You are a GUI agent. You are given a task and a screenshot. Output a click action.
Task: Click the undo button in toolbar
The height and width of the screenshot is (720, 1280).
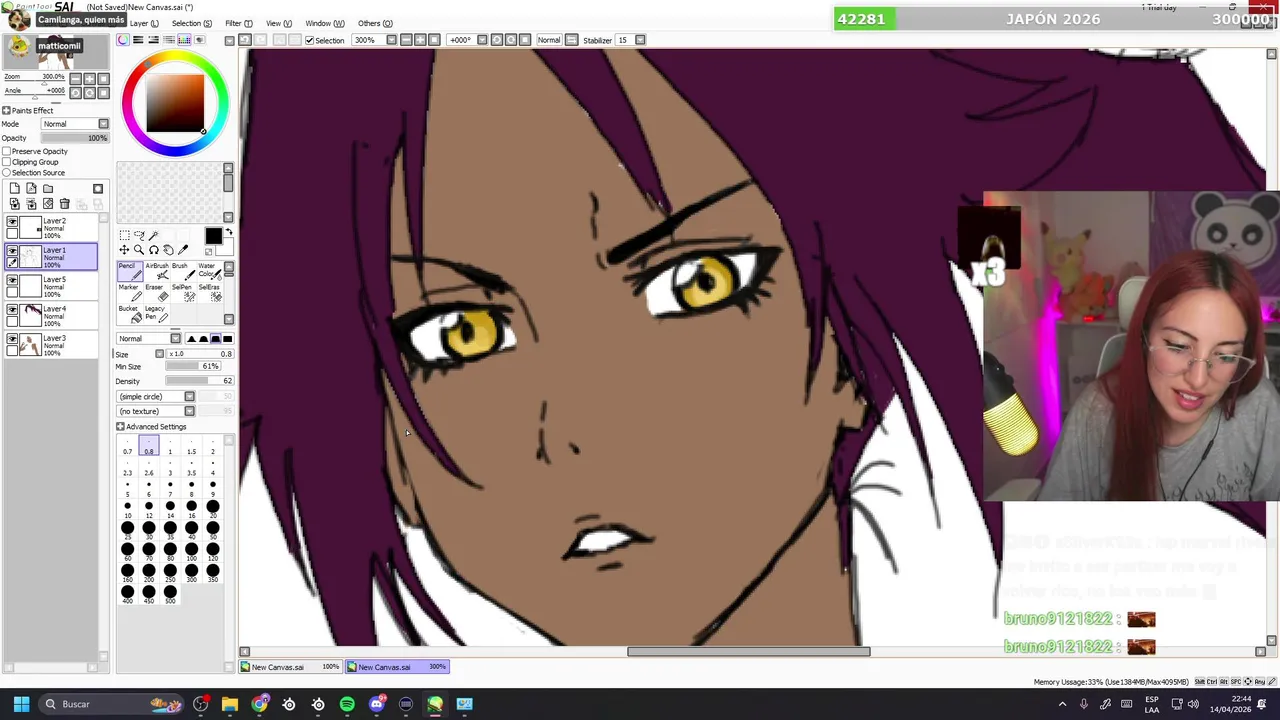point(245,40)
